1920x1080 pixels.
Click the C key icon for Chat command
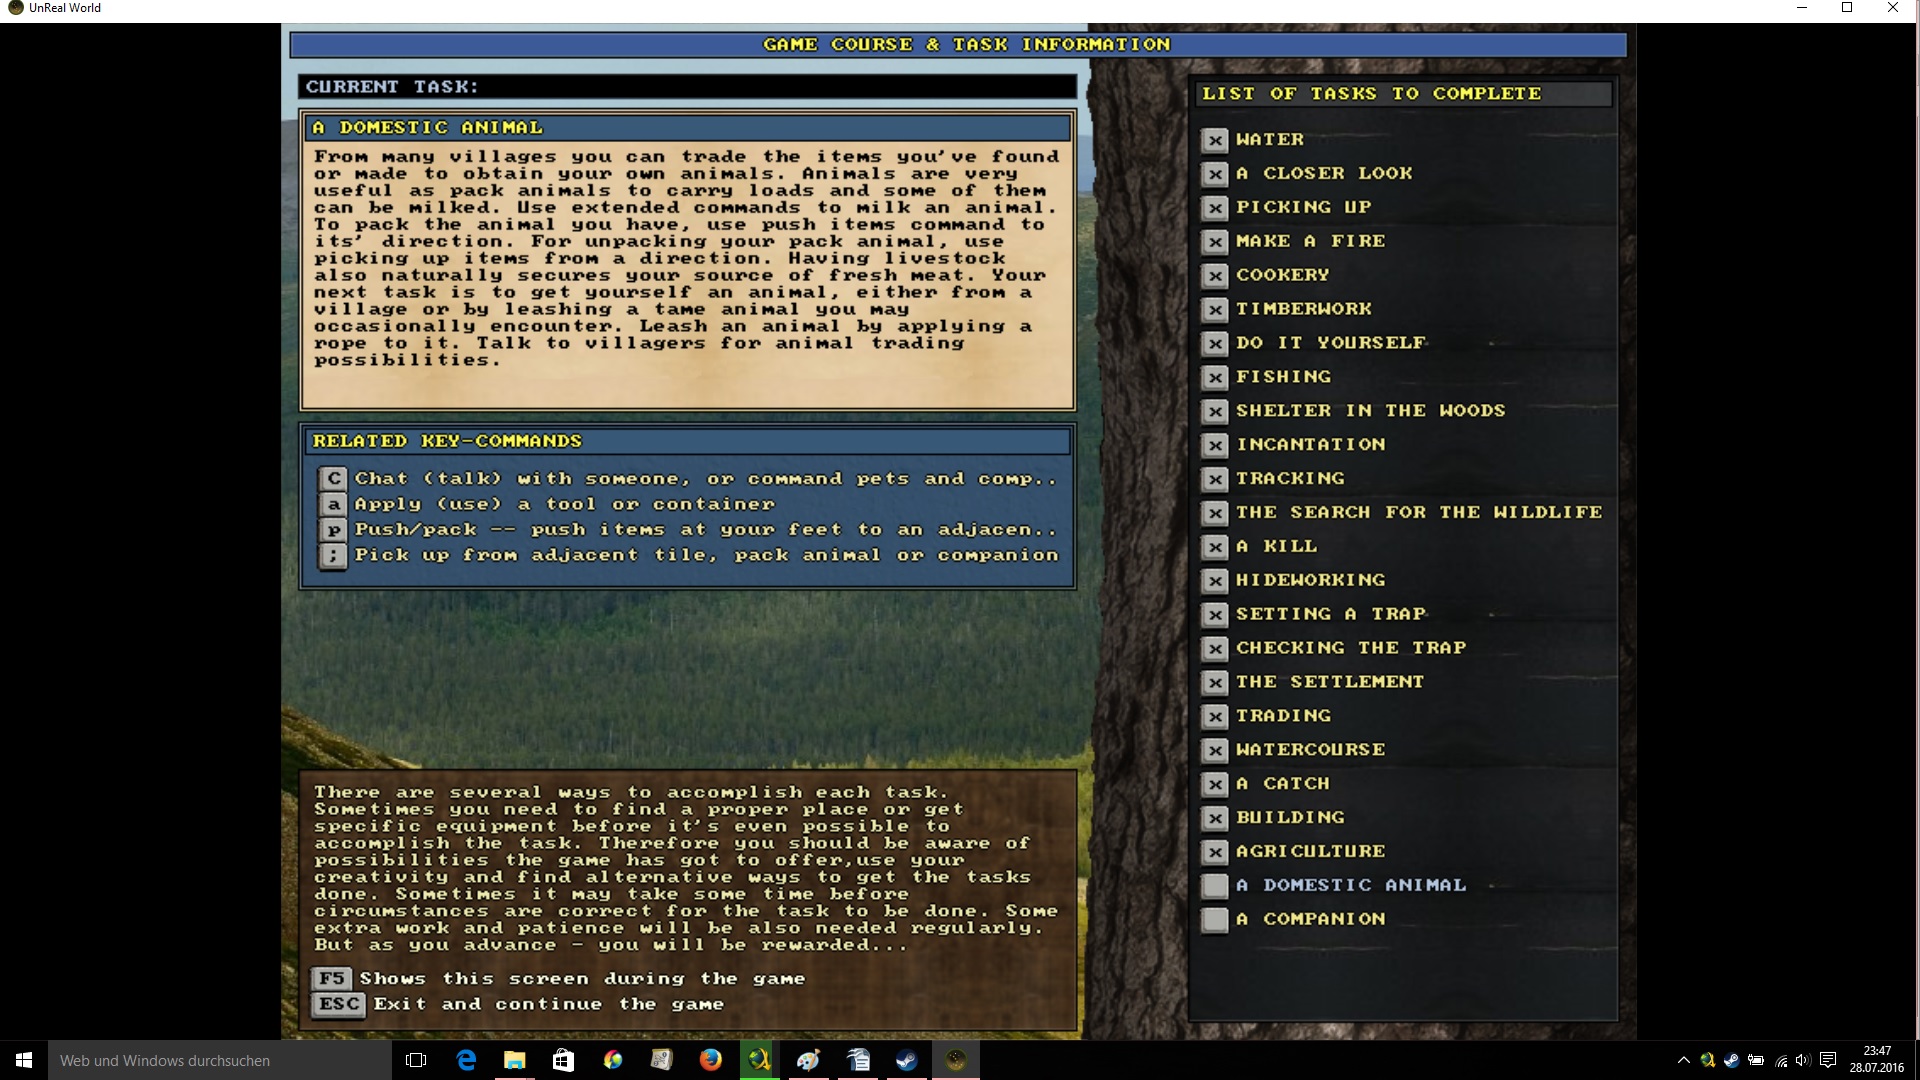click(x=333, y=479)
